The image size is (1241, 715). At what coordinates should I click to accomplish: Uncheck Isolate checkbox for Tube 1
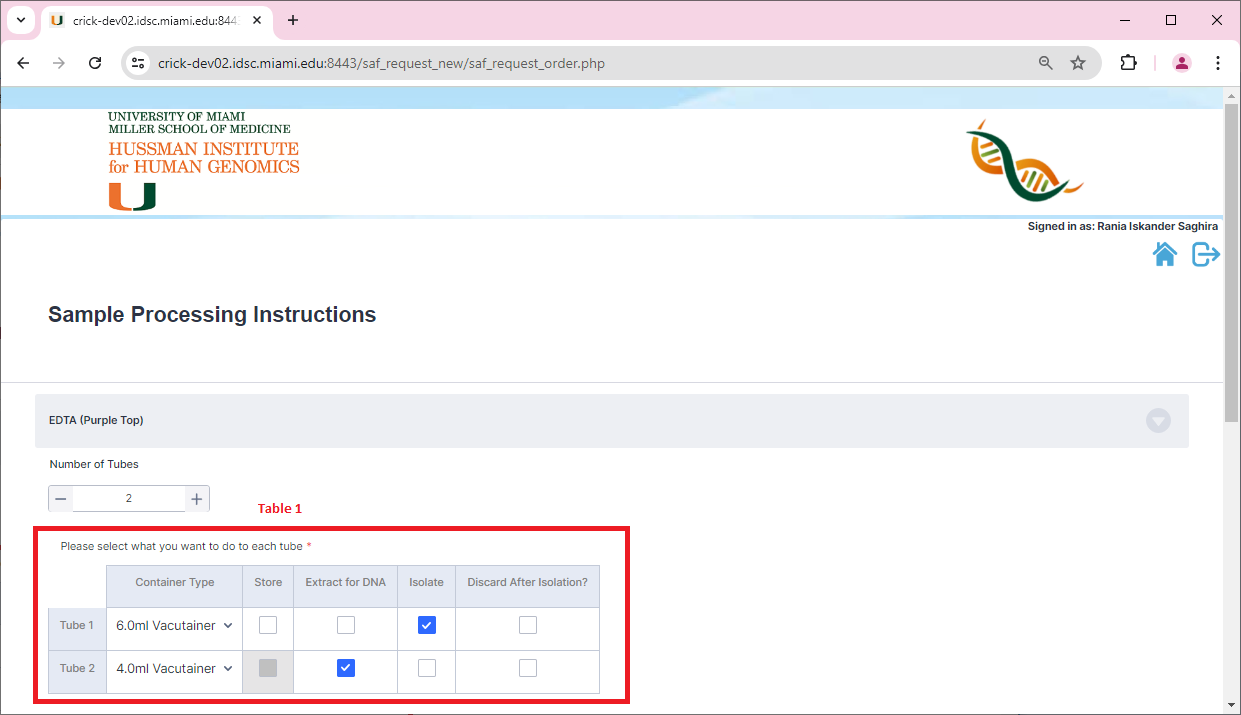coord(427,625)
